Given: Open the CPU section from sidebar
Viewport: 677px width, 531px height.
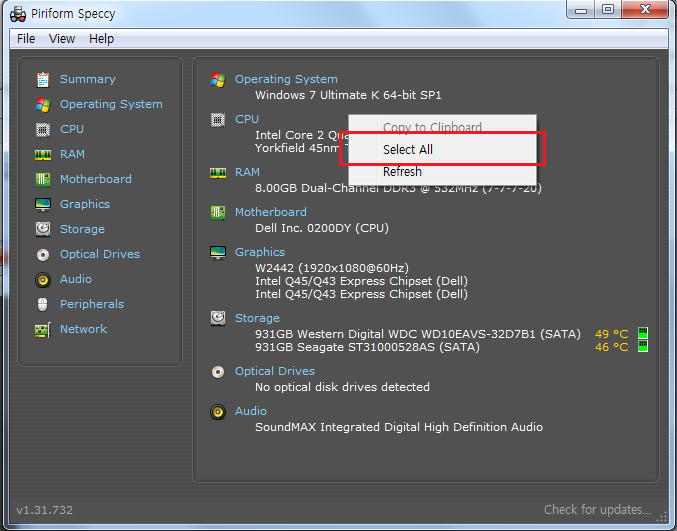Looking at the screenshot, I should click(72, 130).
